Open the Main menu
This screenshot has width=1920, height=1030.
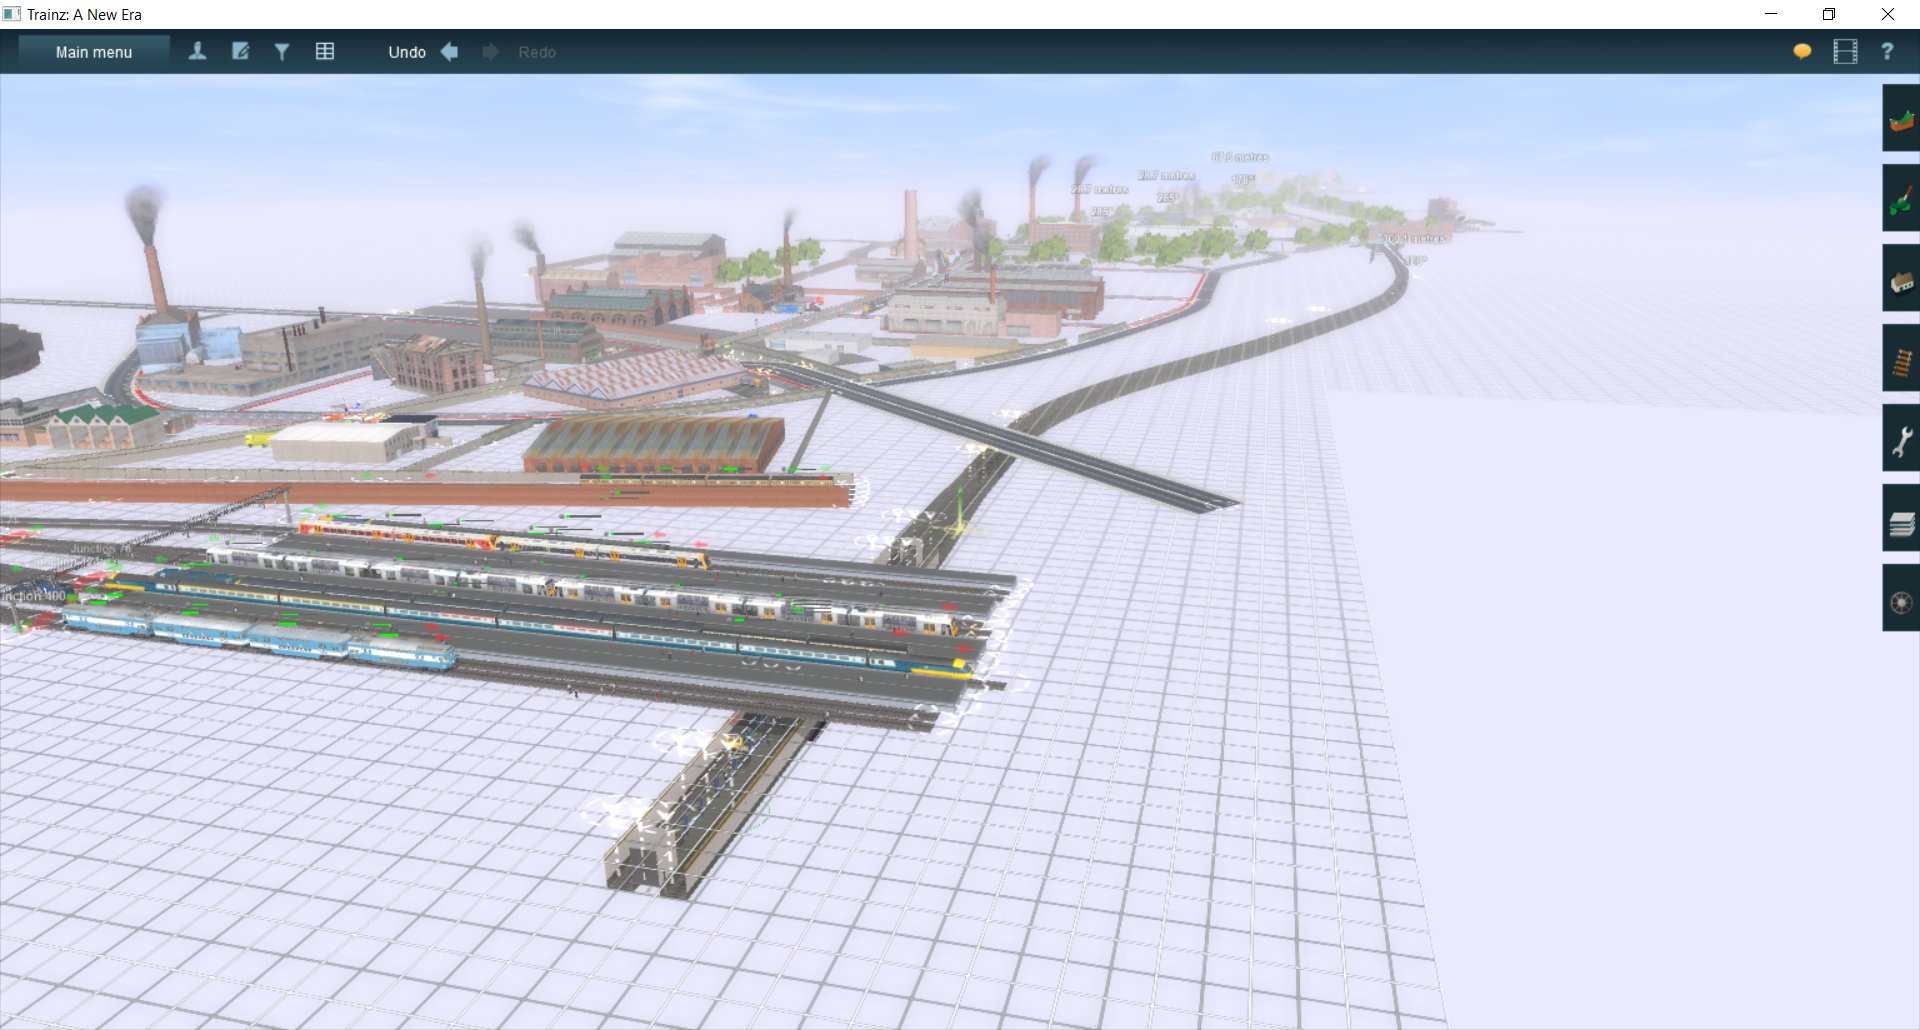tap(94, 52)
